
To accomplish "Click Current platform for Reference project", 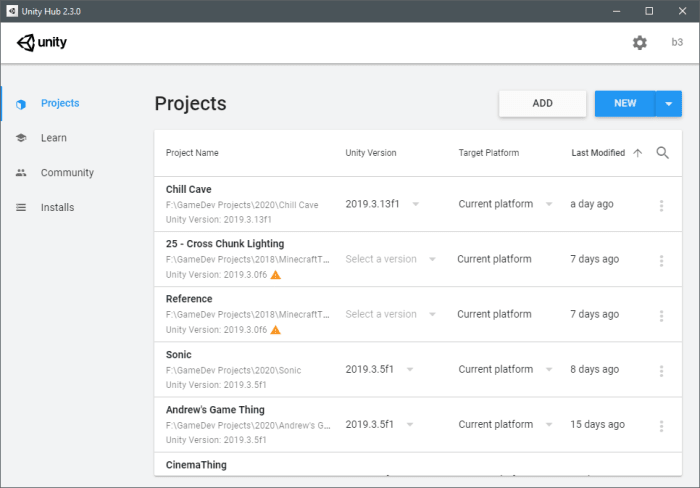I will coord(494,314).
